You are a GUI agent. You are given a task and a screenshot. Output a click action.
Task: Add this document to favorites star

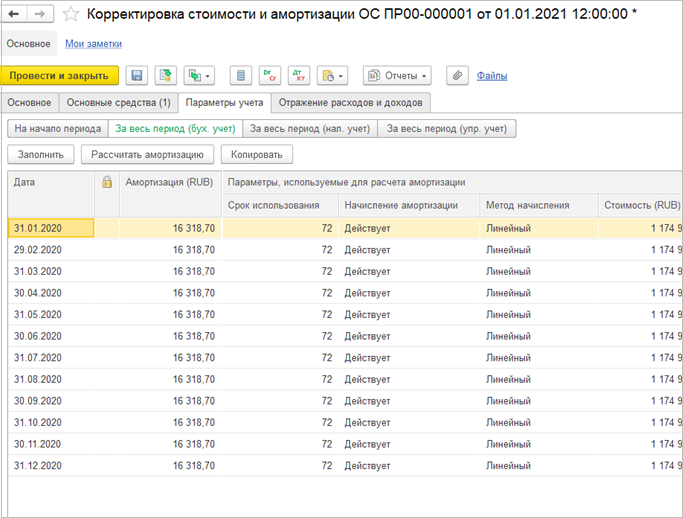(x=71, y=15)
